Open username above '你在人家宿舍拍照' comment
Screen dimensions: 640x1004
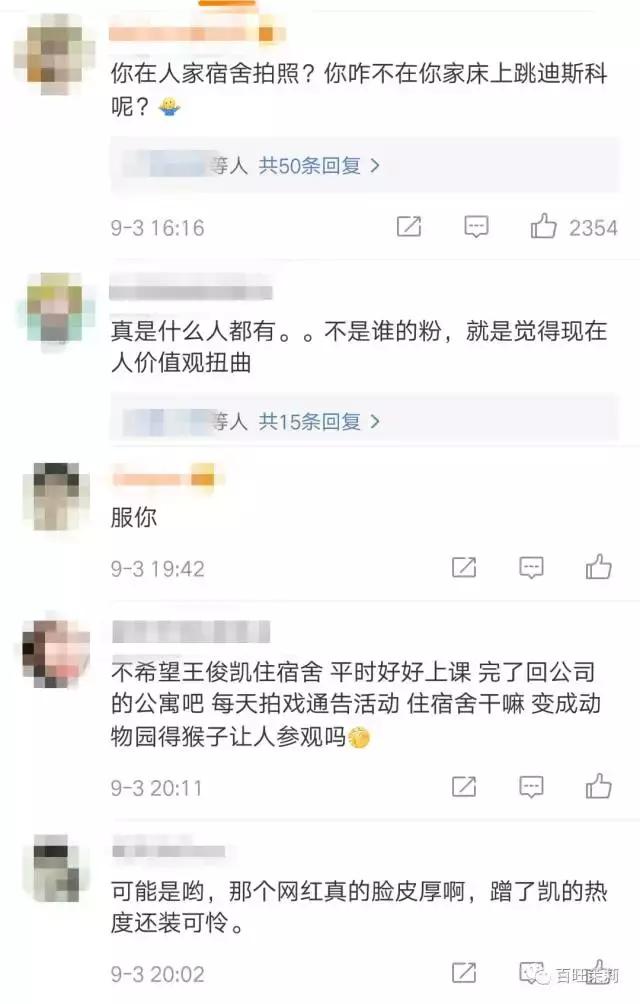[x=196, y=33]
